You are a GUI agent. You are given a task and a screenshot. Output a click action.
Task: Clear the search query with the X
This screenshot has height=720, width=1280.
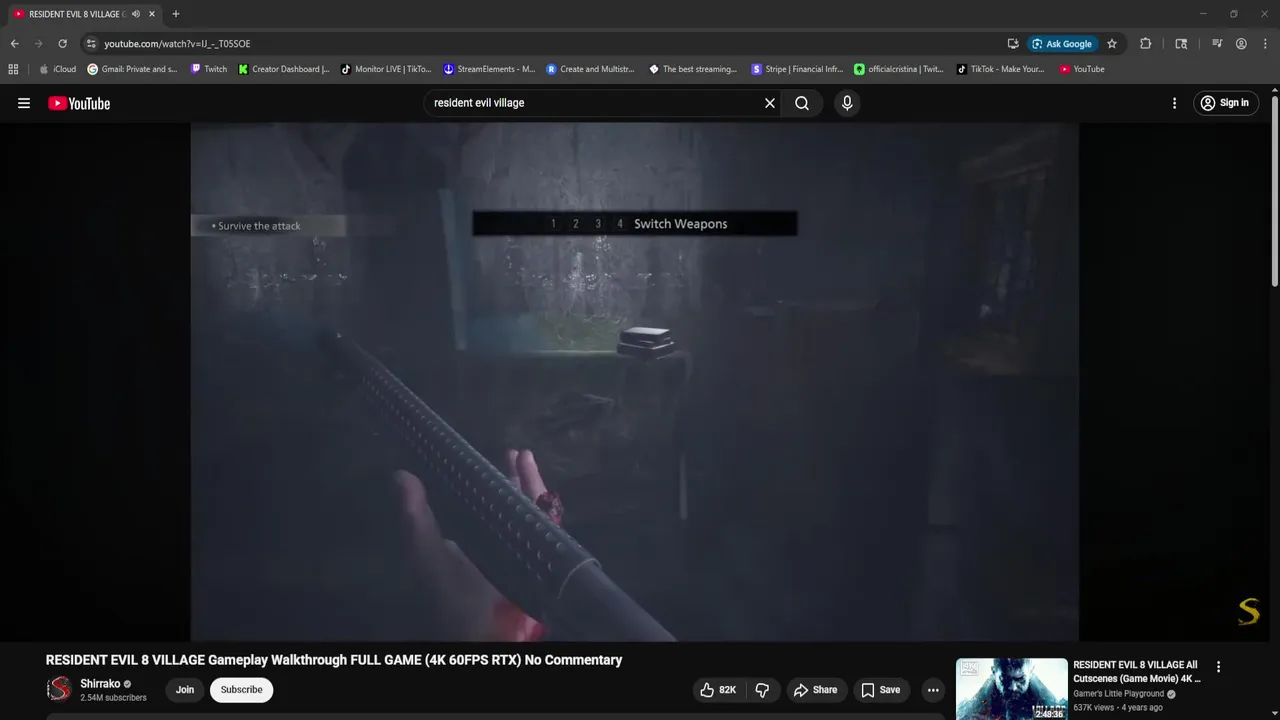tap(770, 103)
